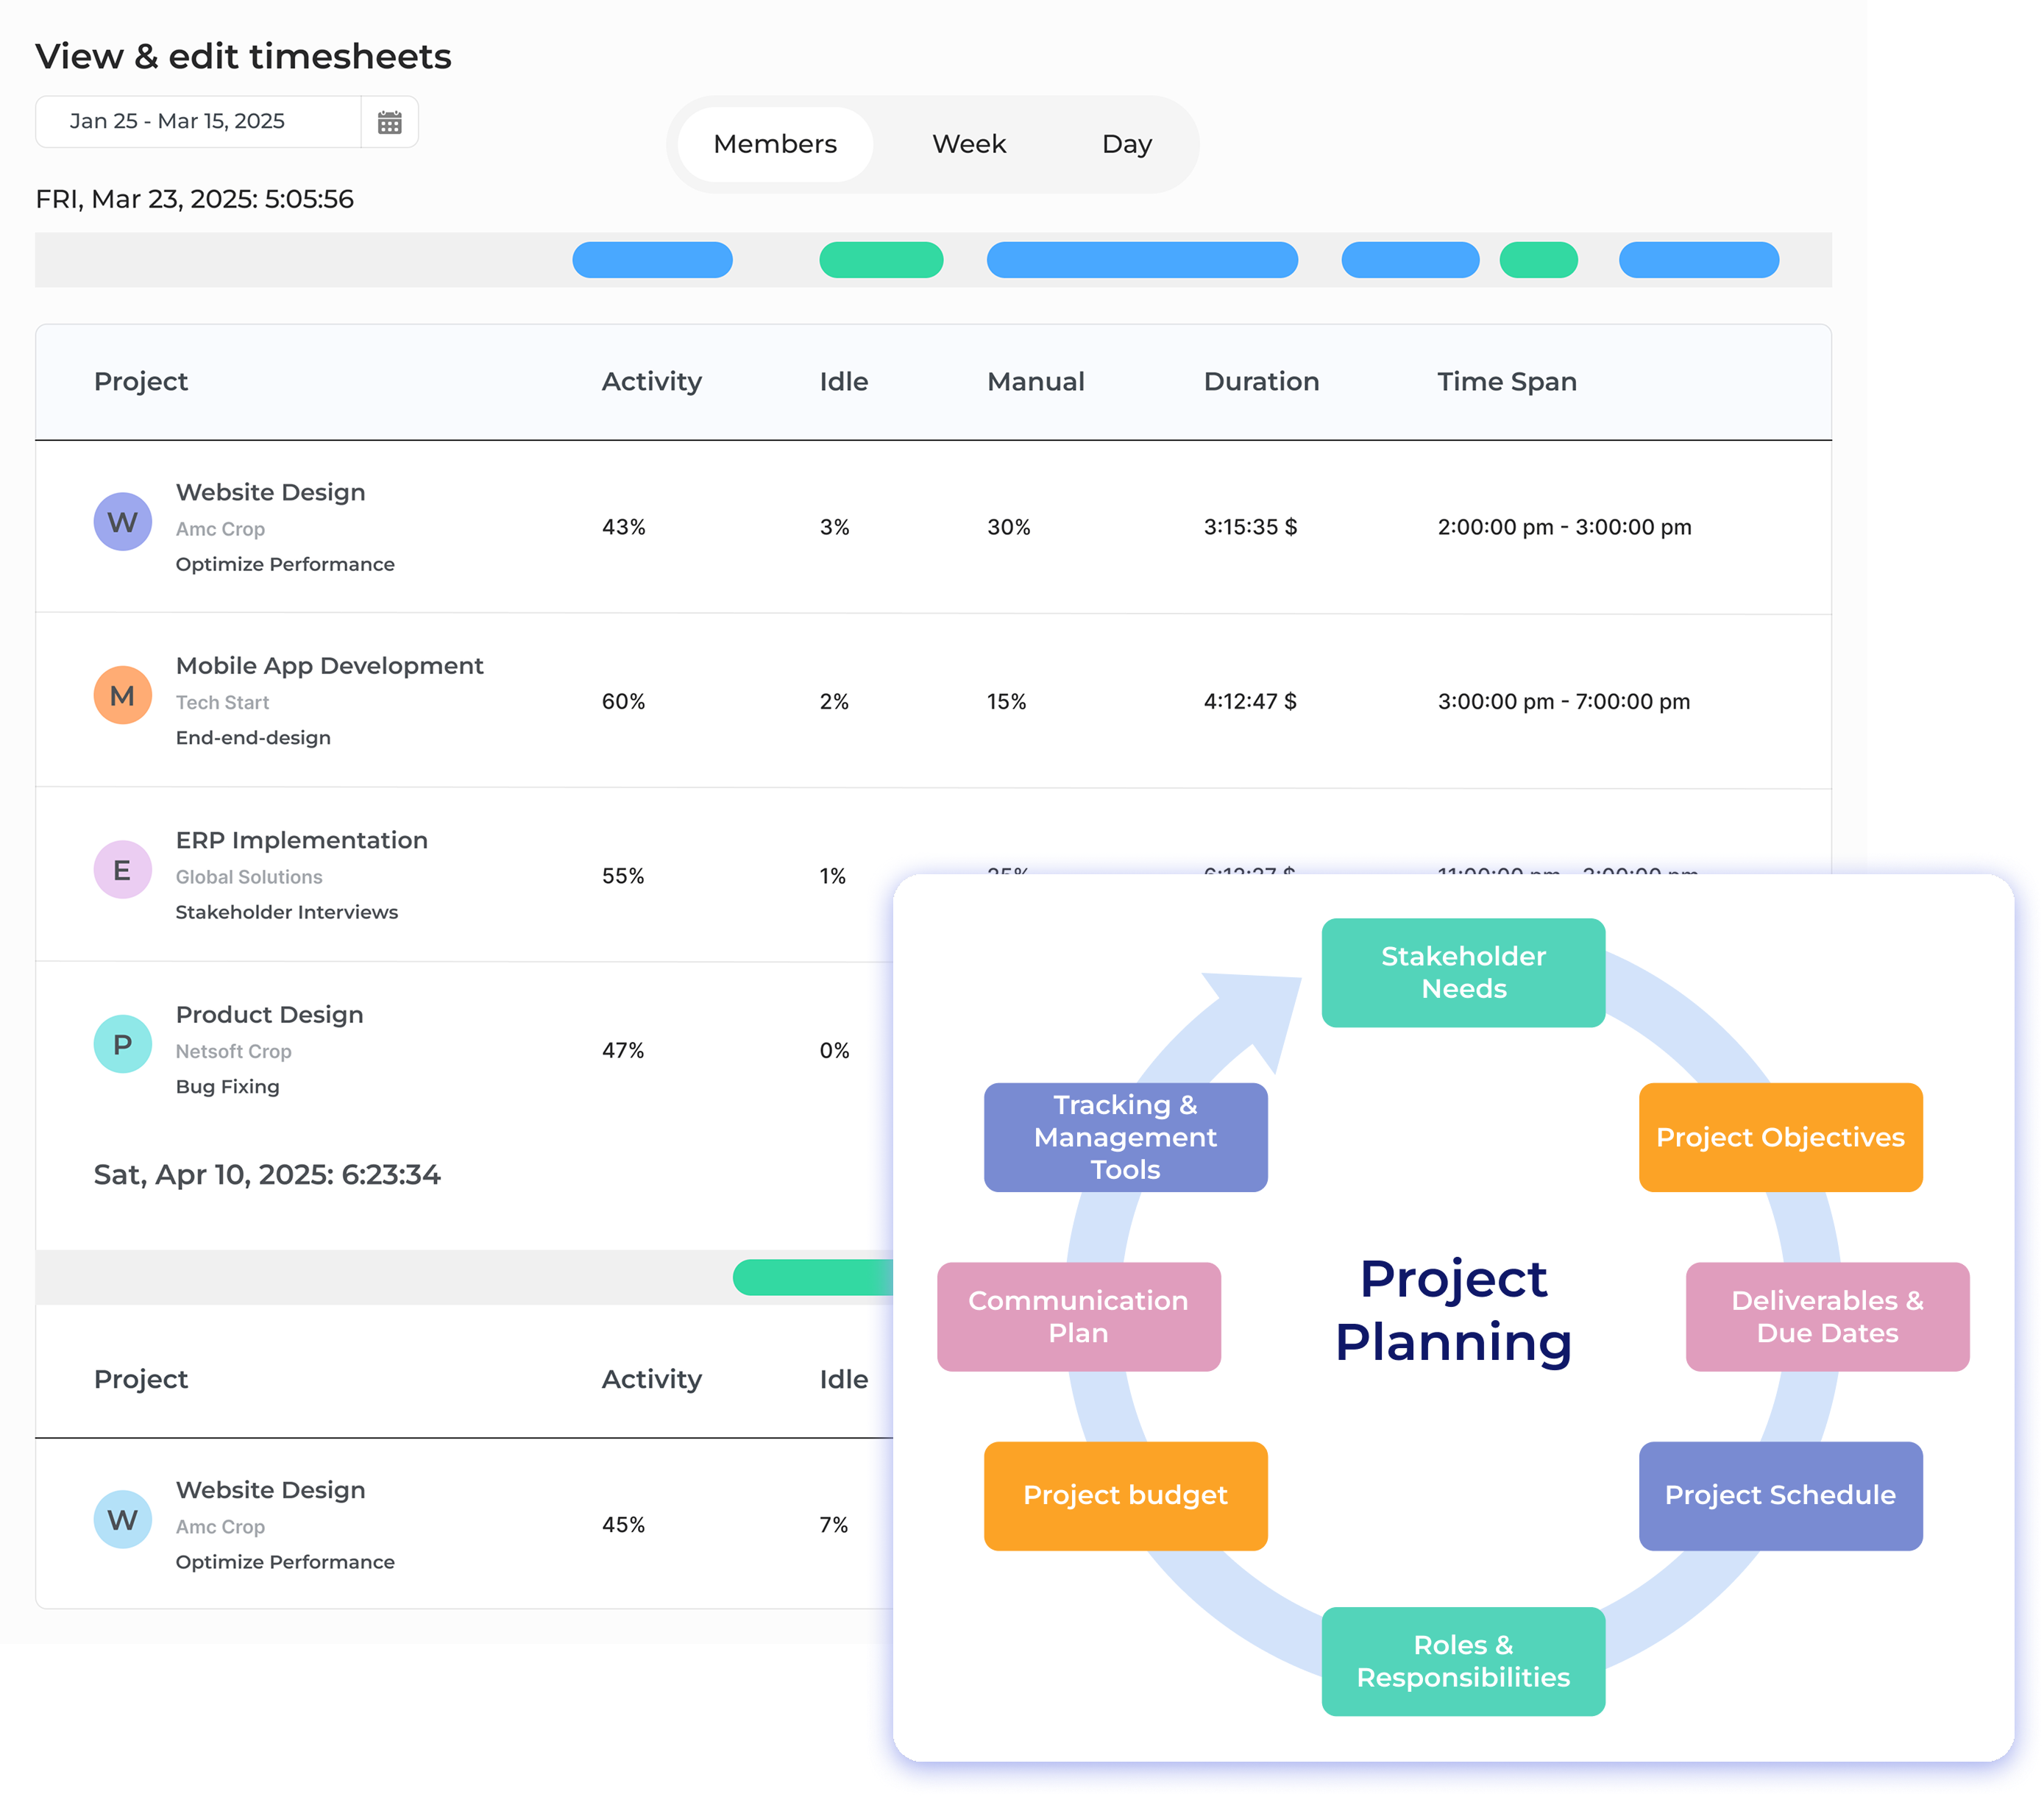This screenshot has width=2044, height=1797.
Task: Click the Project budget box
Action: click(1125, 1495)
